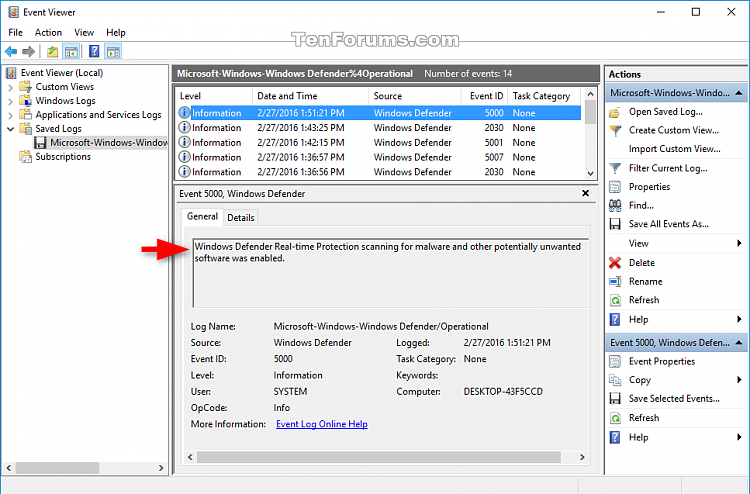Click event list scrollbar down arrow
Screen dimensions: 750x494
point(590,173)
